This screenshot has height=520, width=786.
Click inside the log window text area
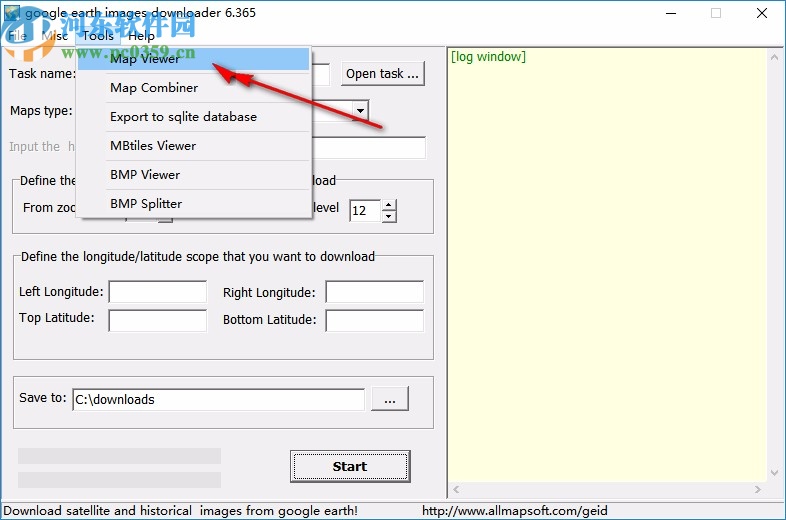608,266
